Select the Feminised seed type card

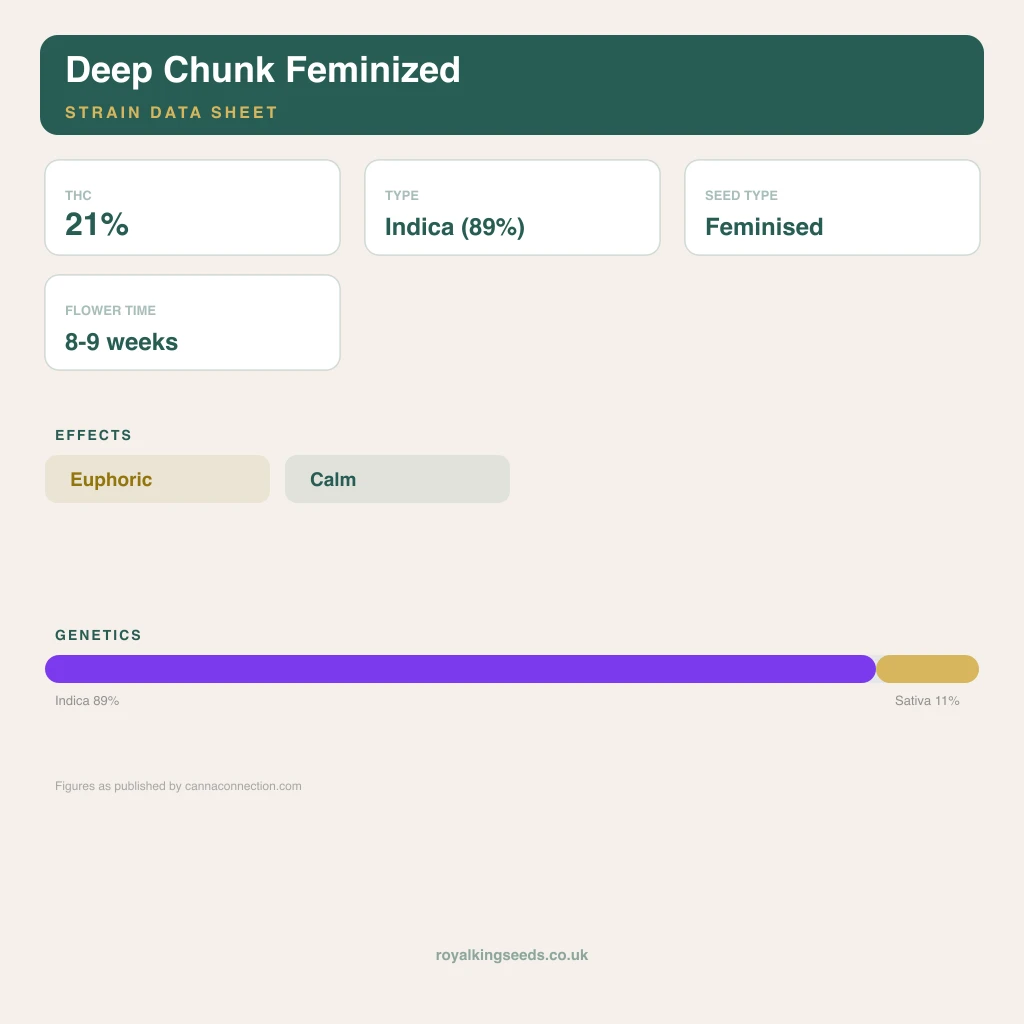tap(832, 208)
